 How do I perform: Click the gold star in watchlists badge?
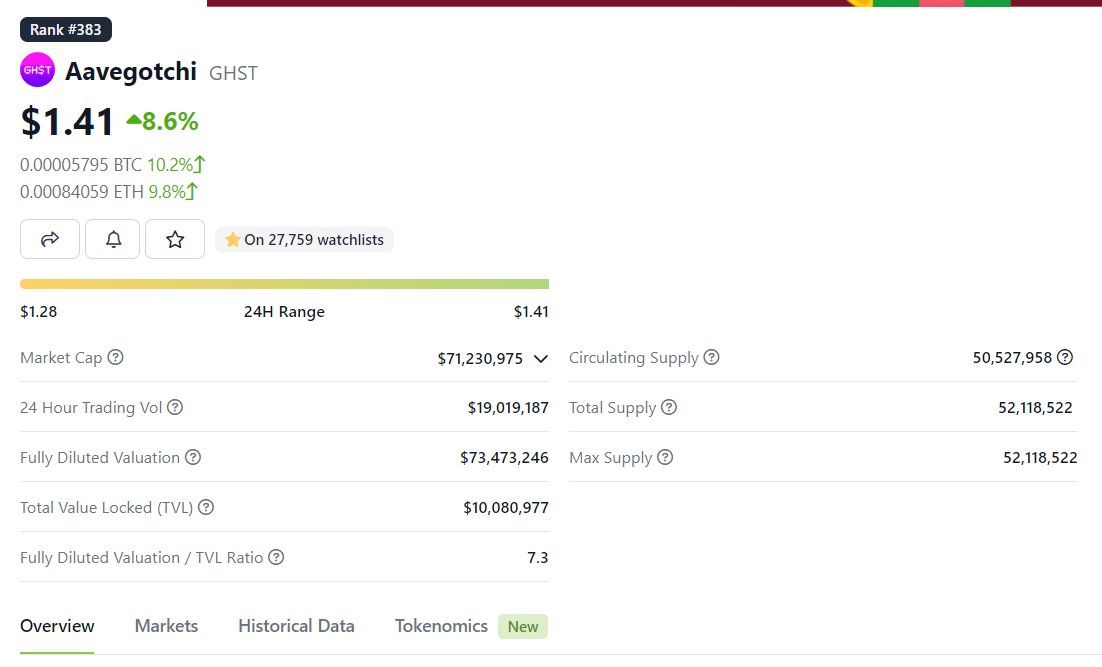233,240
